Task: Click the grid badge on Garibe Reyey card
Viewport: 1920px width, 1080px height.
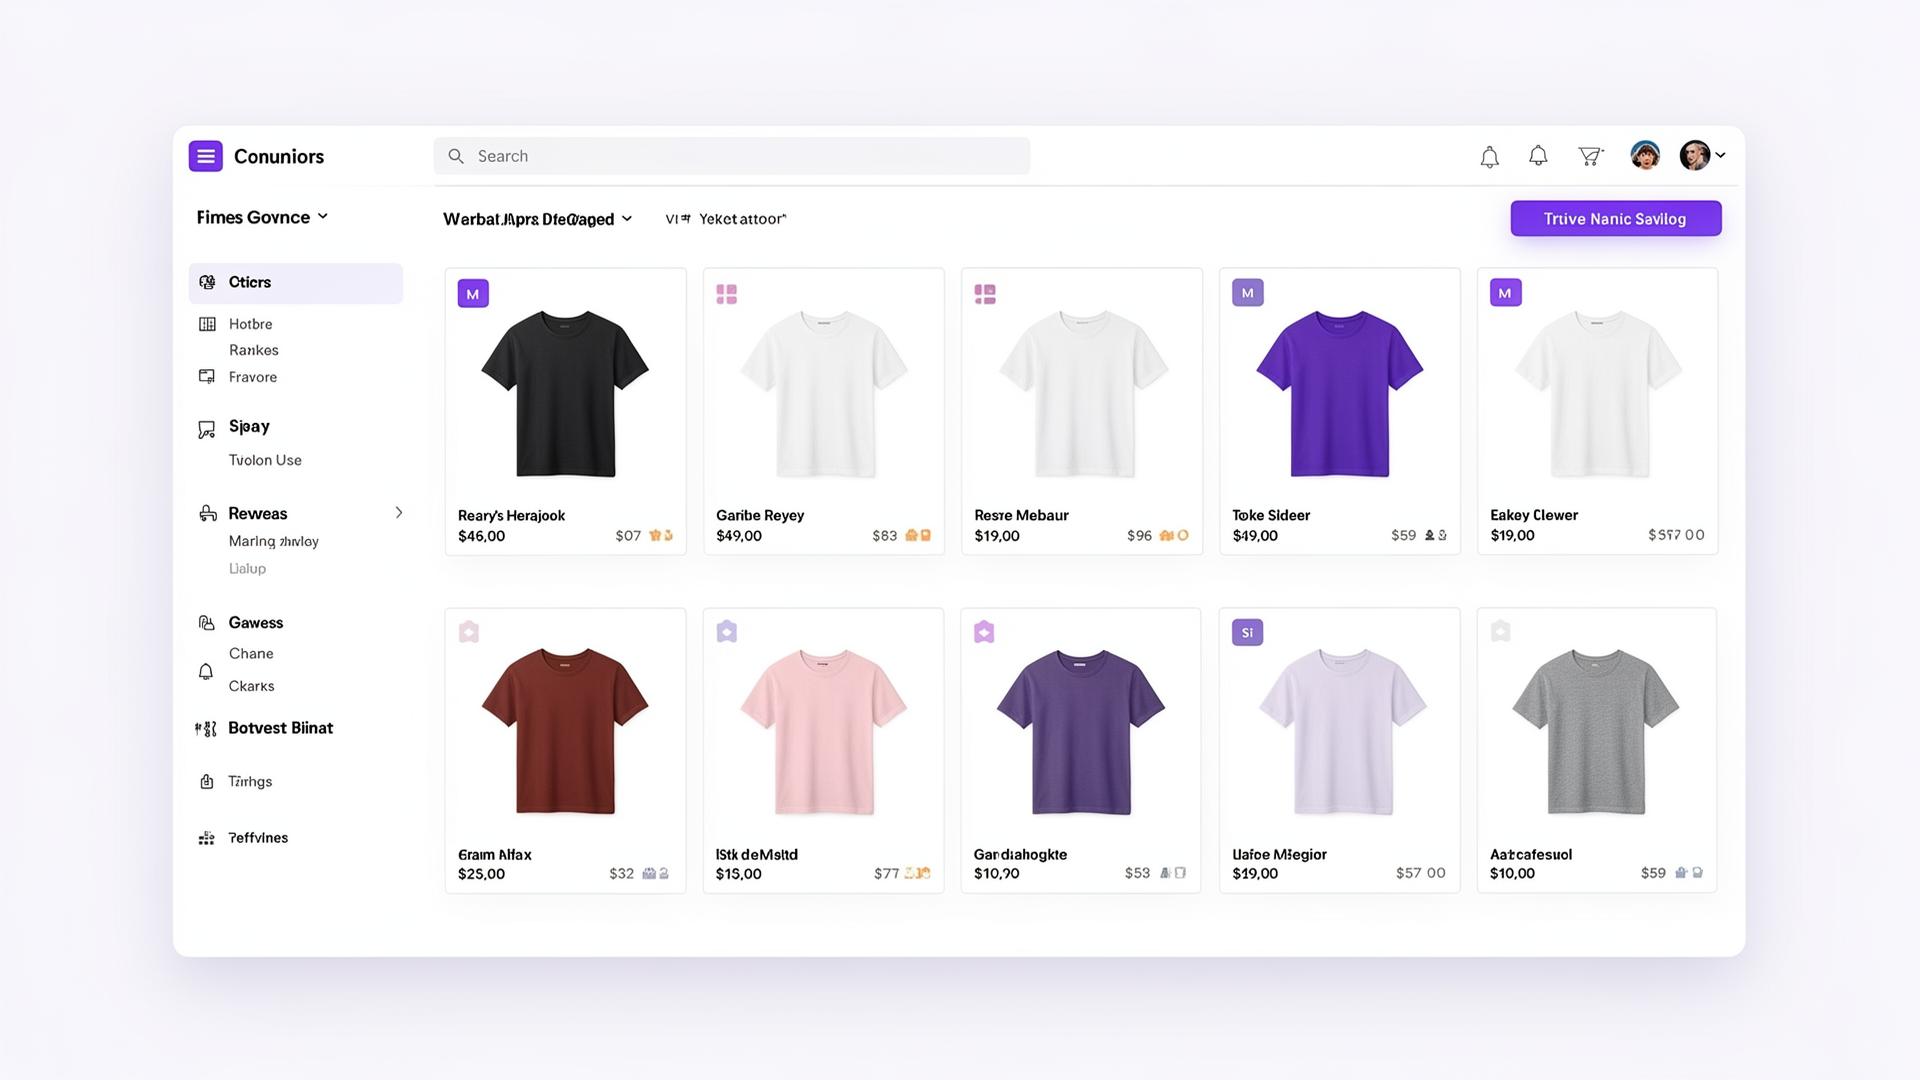Action: pyautogui.click(x=727, y=294)
